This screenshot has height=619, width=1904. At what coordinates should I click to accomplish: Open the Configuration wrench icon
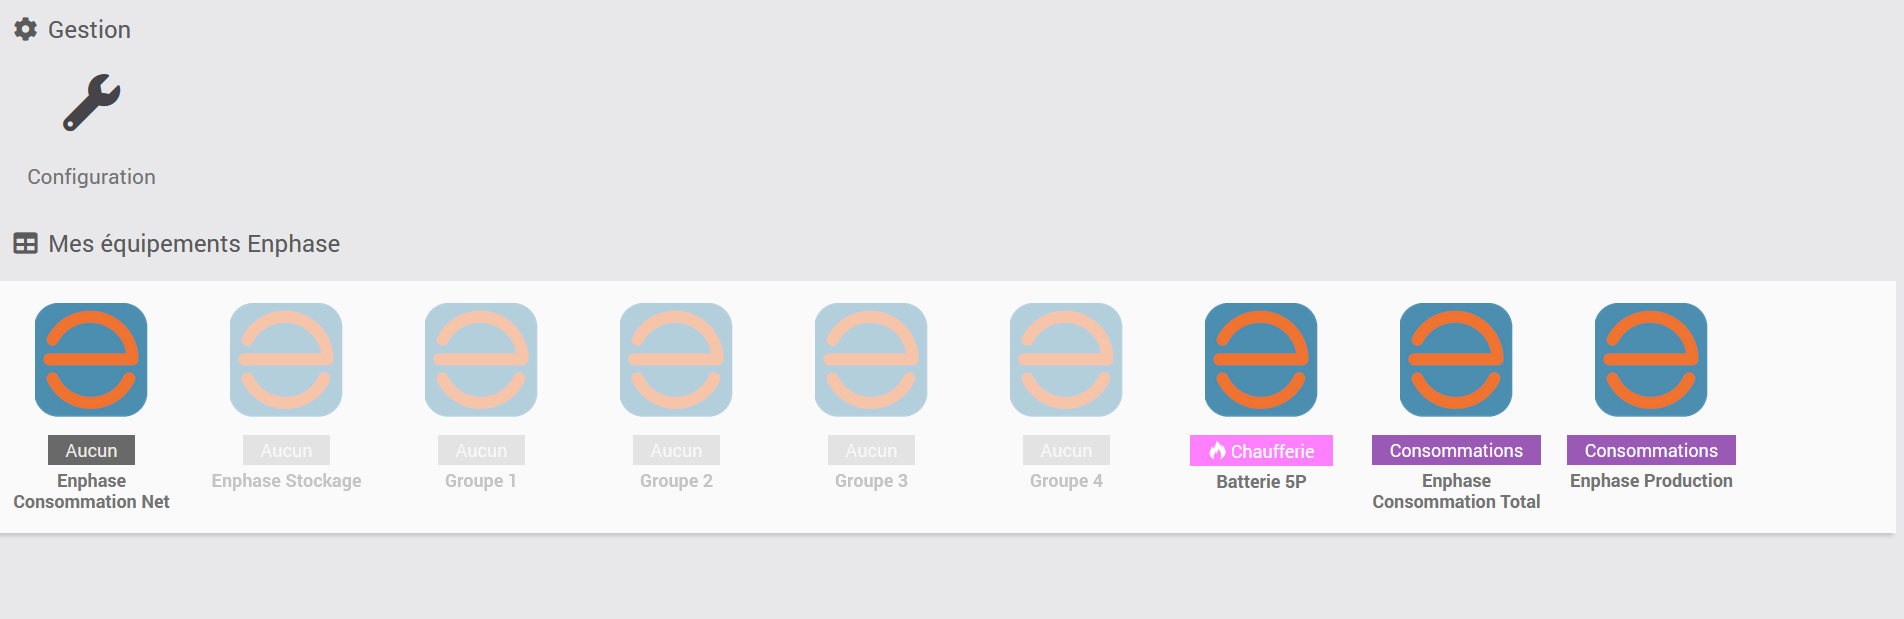[x=91, y=103]
